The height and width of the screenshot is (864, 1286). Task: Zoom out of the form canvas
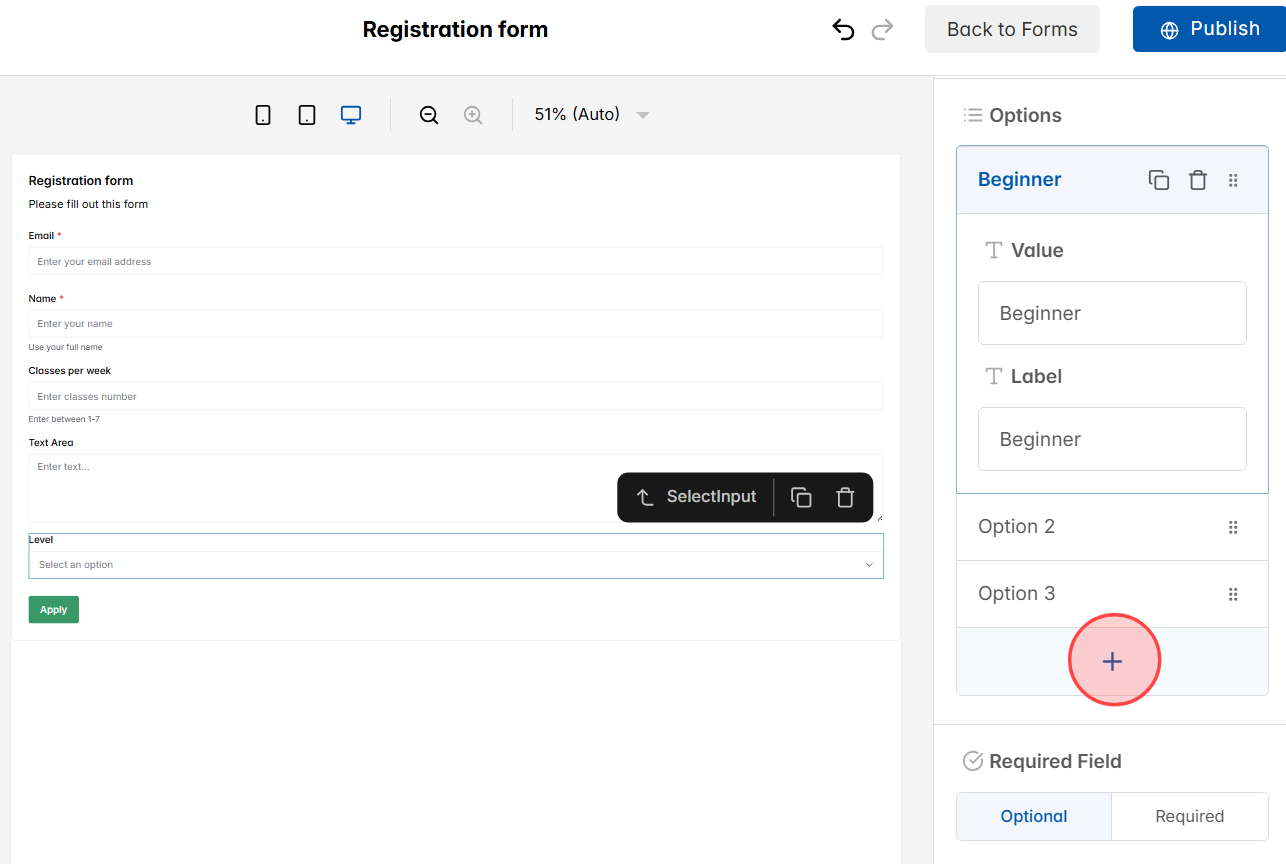[428, 114]
